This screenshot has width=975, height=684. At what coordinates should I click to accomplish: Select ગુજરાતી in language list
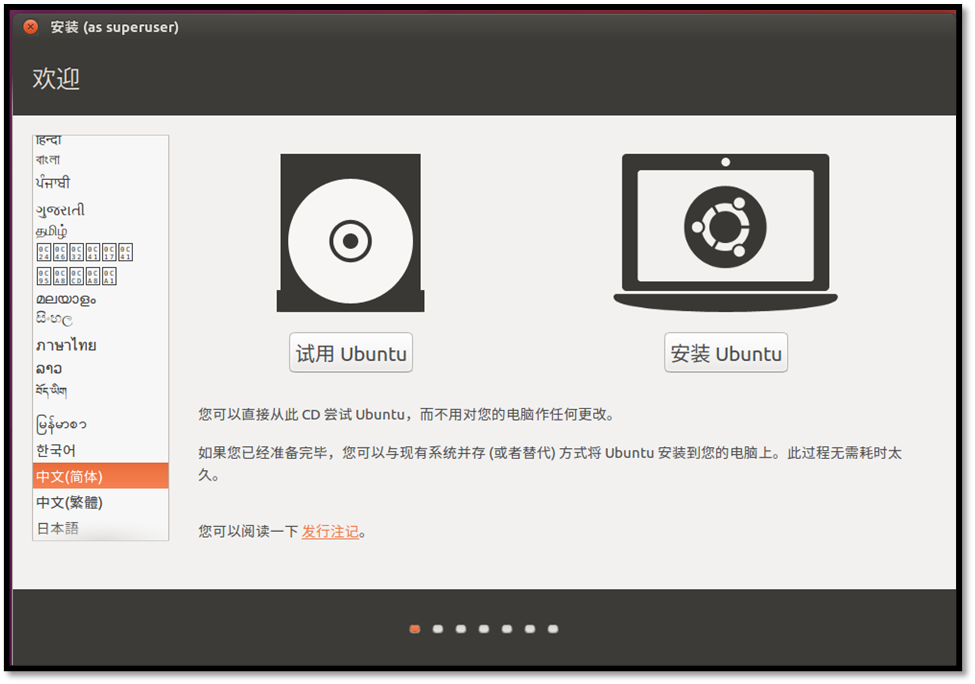[101, 210]
